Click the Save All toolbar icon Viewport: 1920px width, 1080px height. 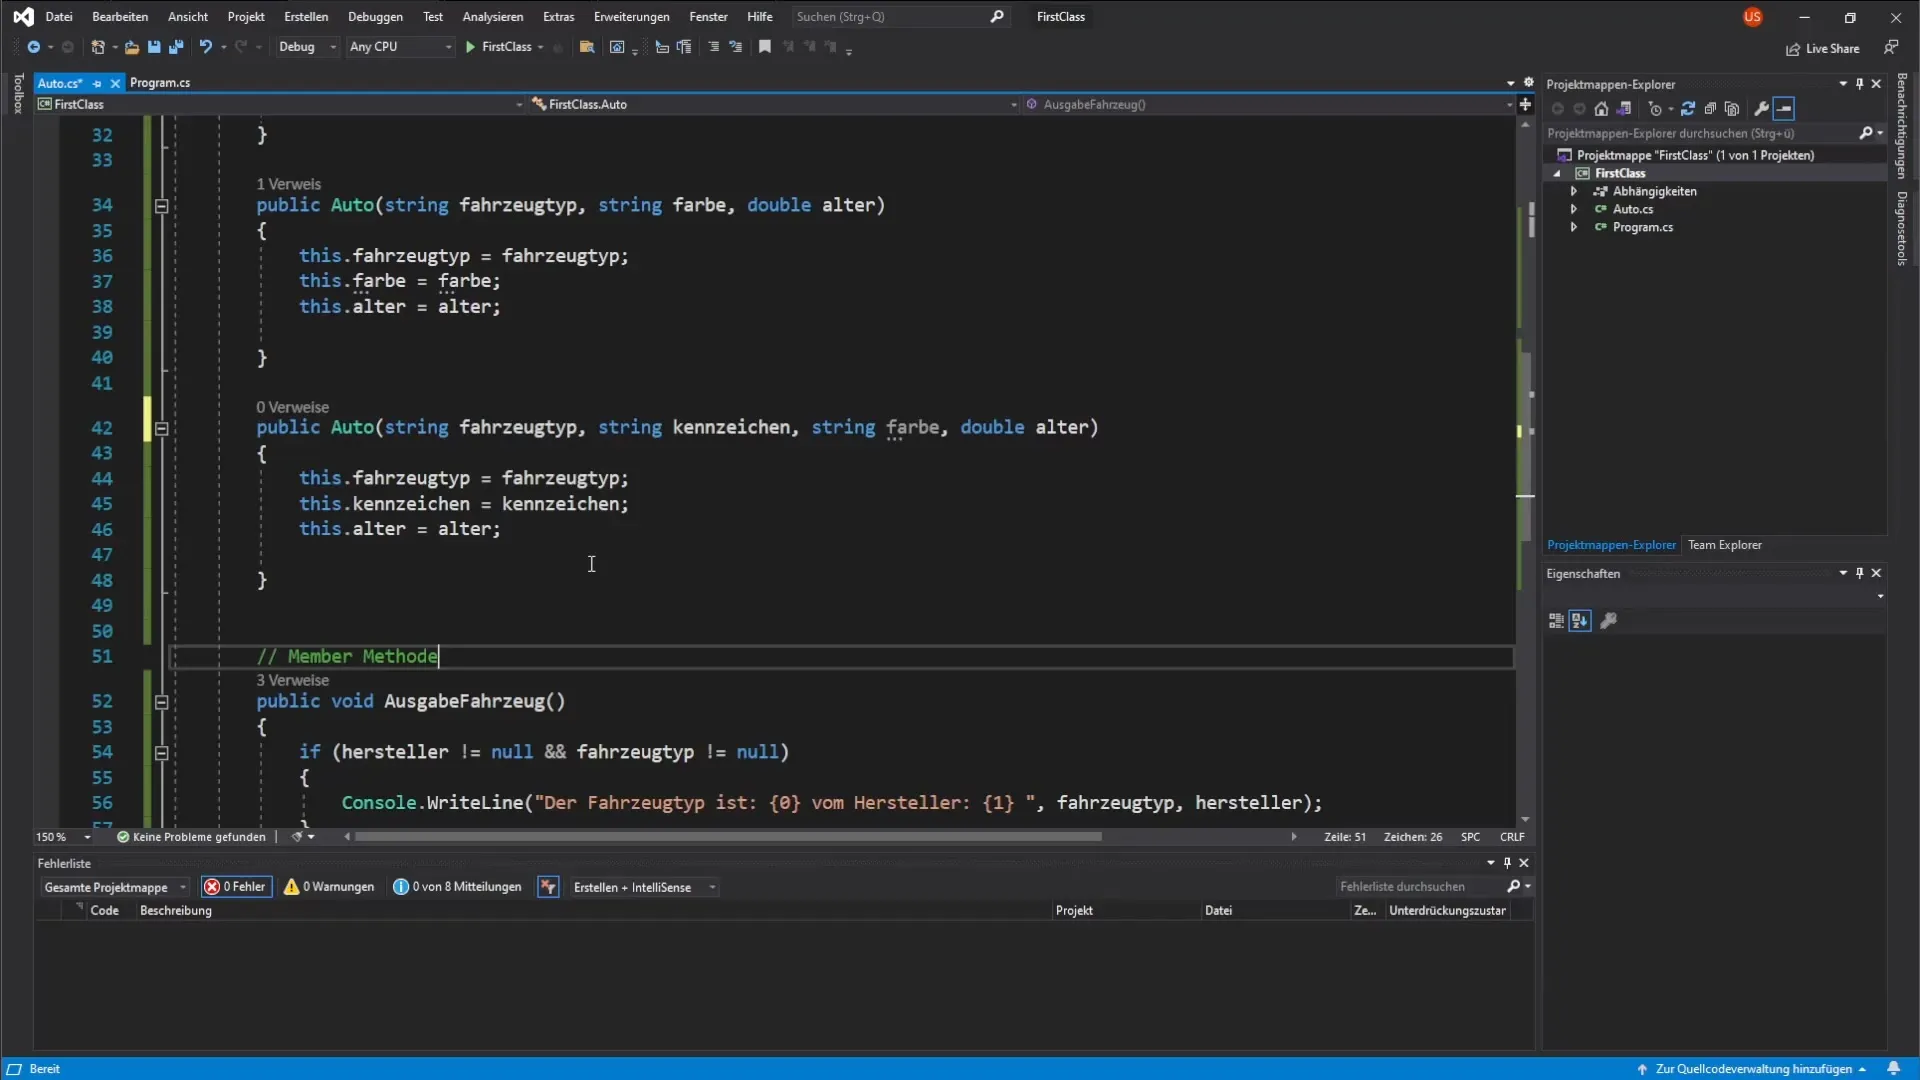pos(176,47)
